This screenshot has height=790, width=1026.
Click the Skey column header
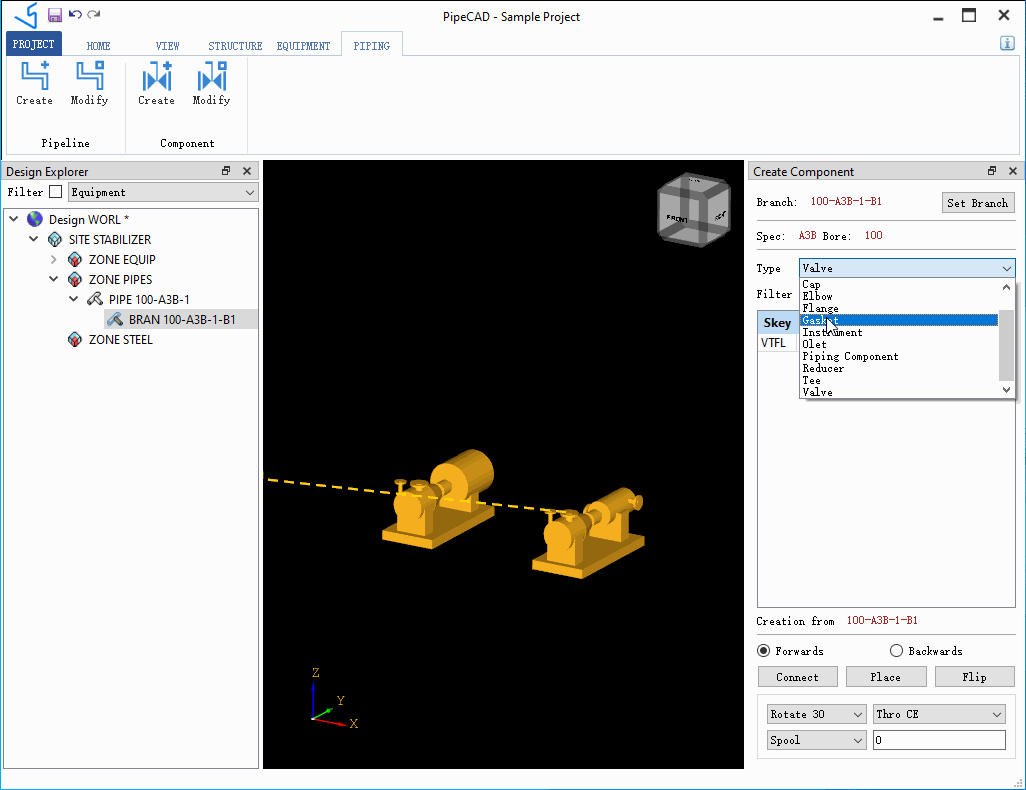778,323
